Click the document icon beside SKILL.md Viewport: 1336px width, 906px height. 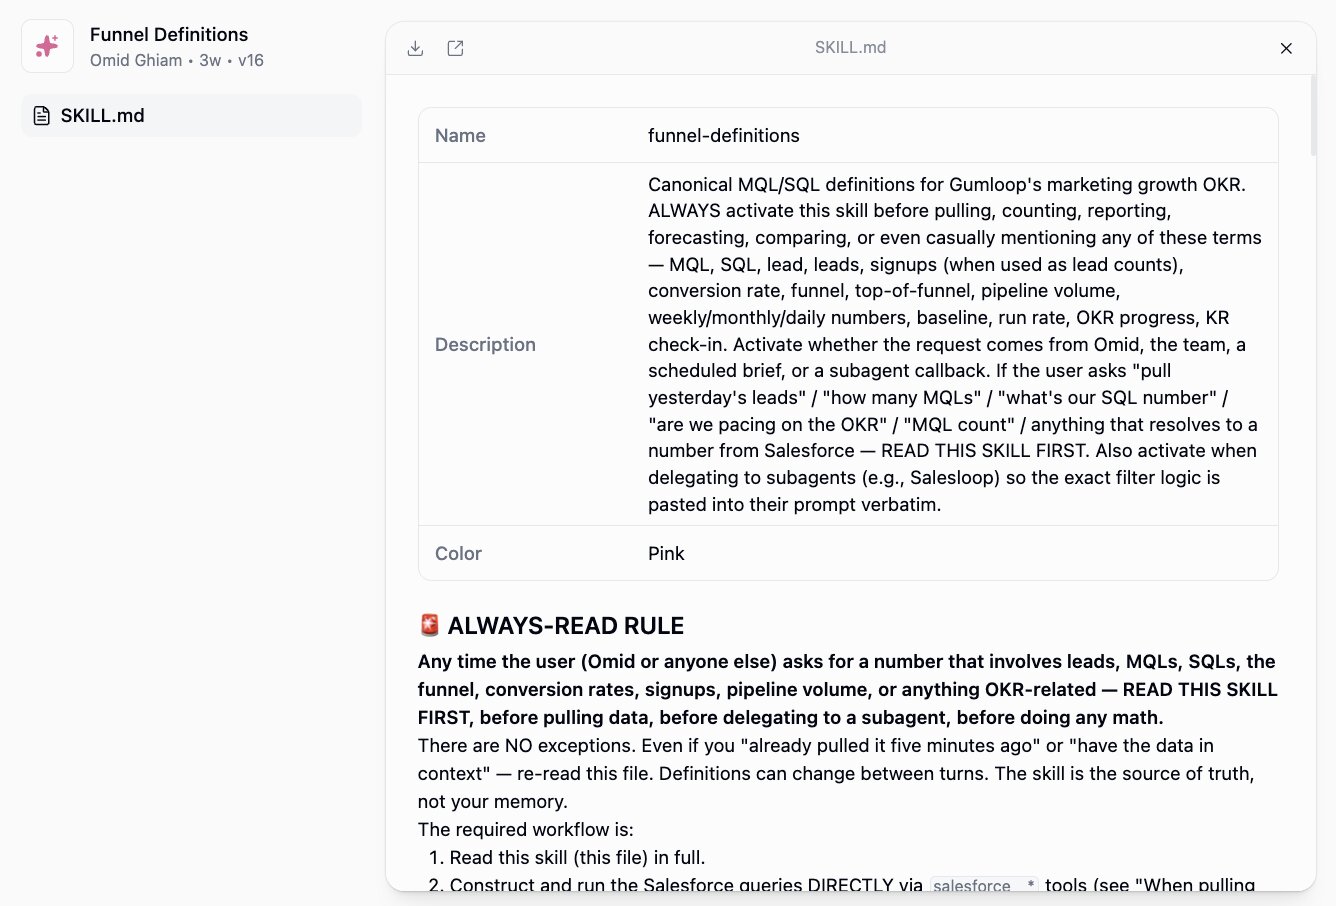[x=42, y=116]
